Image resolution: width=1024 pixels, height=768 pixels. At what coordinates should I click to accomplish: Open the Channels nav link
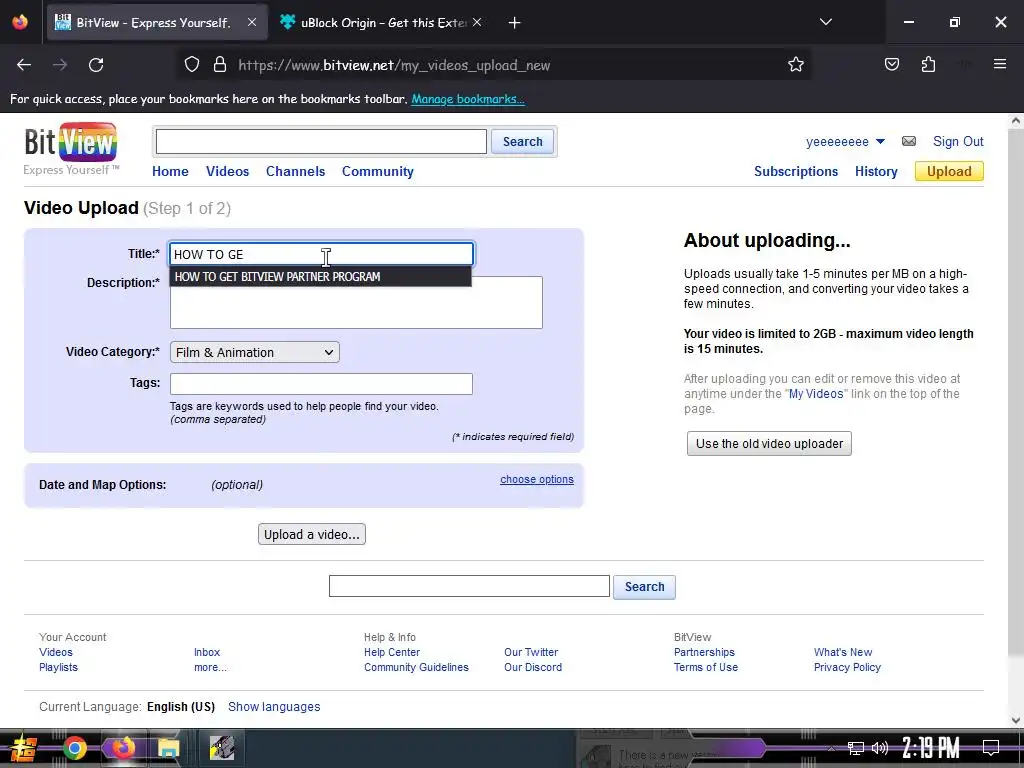[295, 171]
